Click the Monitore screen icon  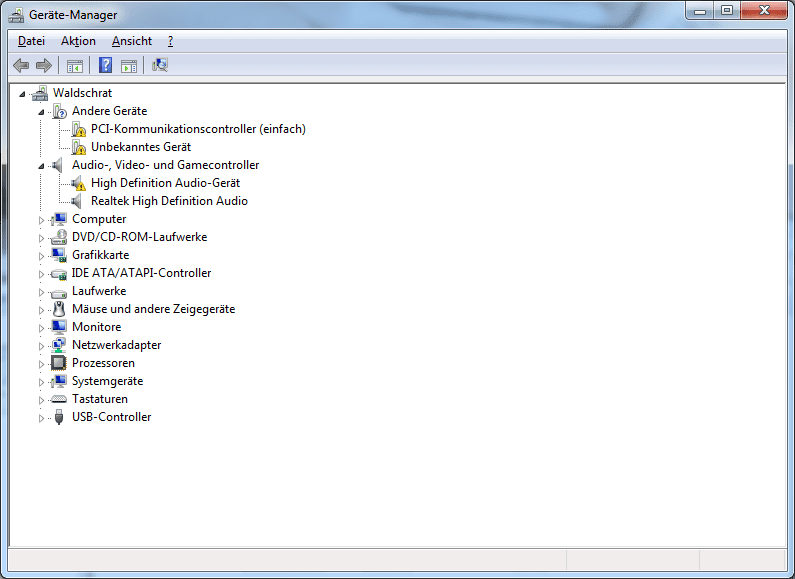59,327
